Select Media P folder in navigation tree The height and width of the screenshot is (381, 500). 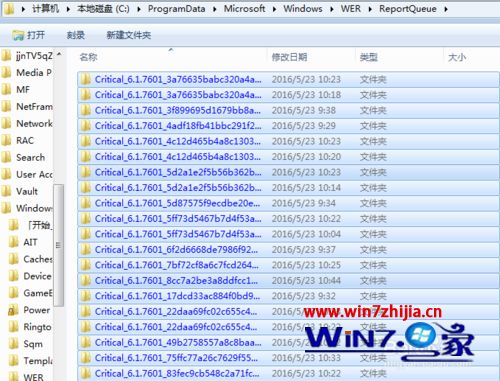tap(27, 72)
